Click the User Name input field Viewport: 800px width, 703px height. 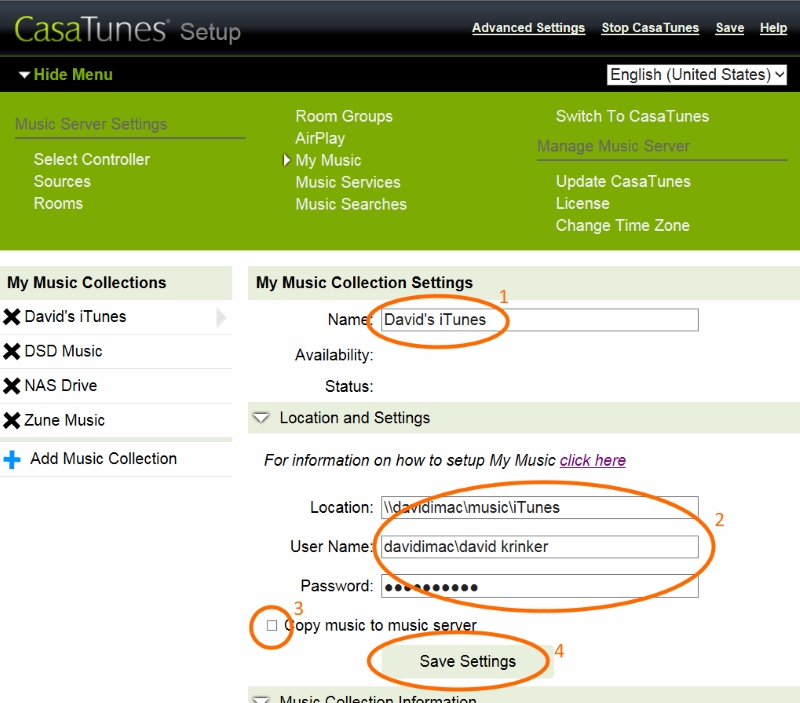click(540, 547)
